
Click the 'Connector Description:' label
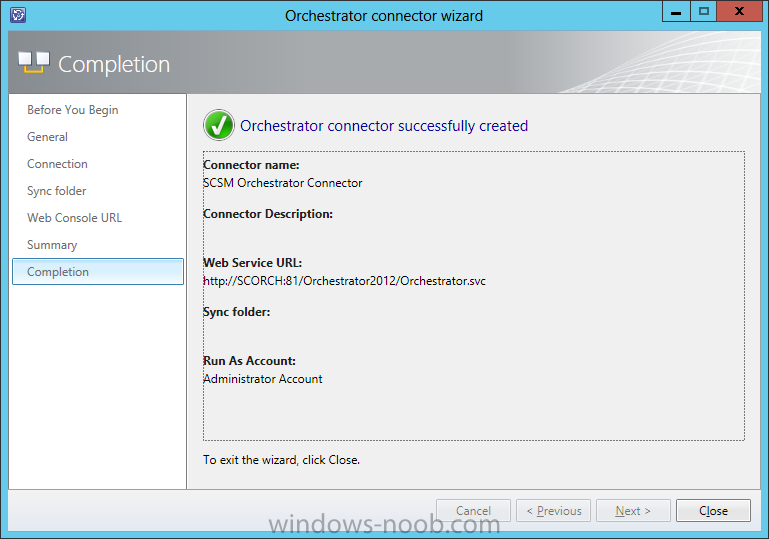coord(268,214)
